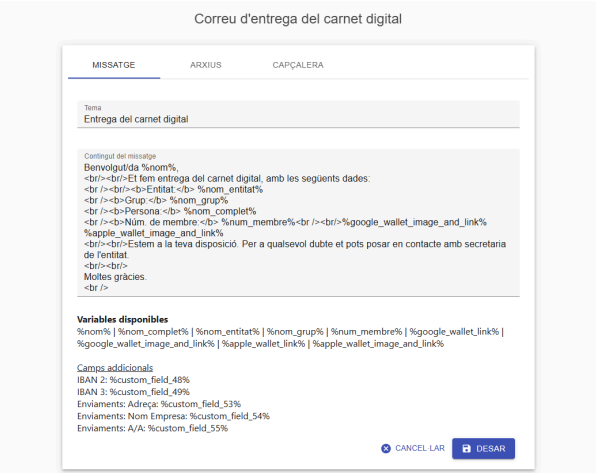This screenshot has height=473, width=596.
Task: Click the Tema field label
Action: (x=93, y=108)
